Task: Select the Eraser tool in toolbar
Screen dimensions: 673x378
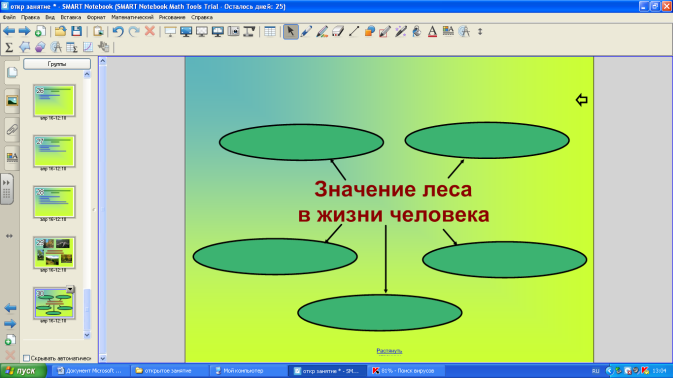Action: pyautogui.click(x=338, y=31)
